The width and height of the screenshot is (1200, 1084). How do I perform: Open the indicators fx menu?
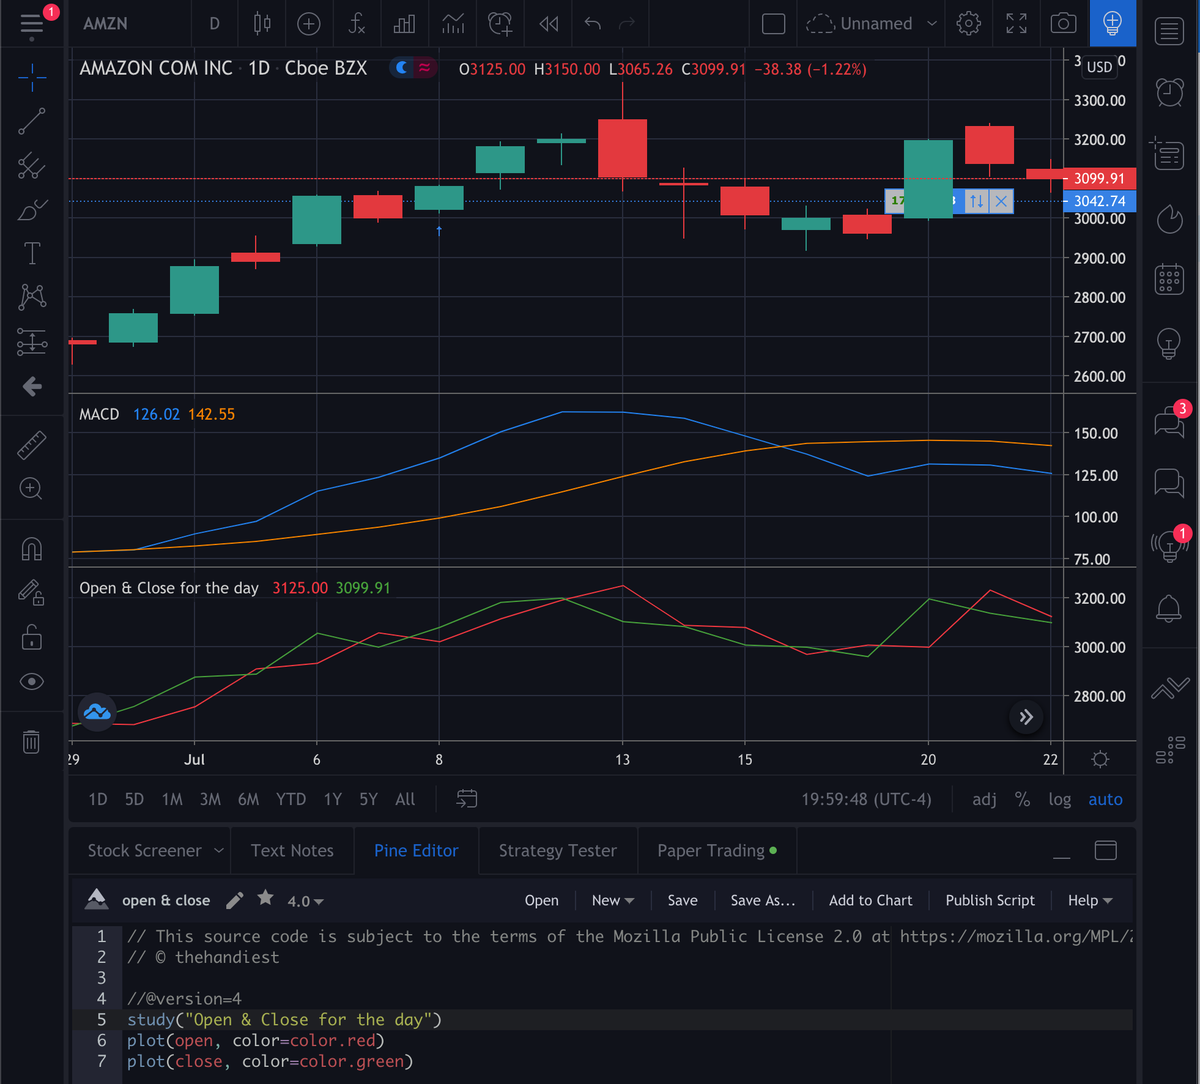click(x=357, y=23)
